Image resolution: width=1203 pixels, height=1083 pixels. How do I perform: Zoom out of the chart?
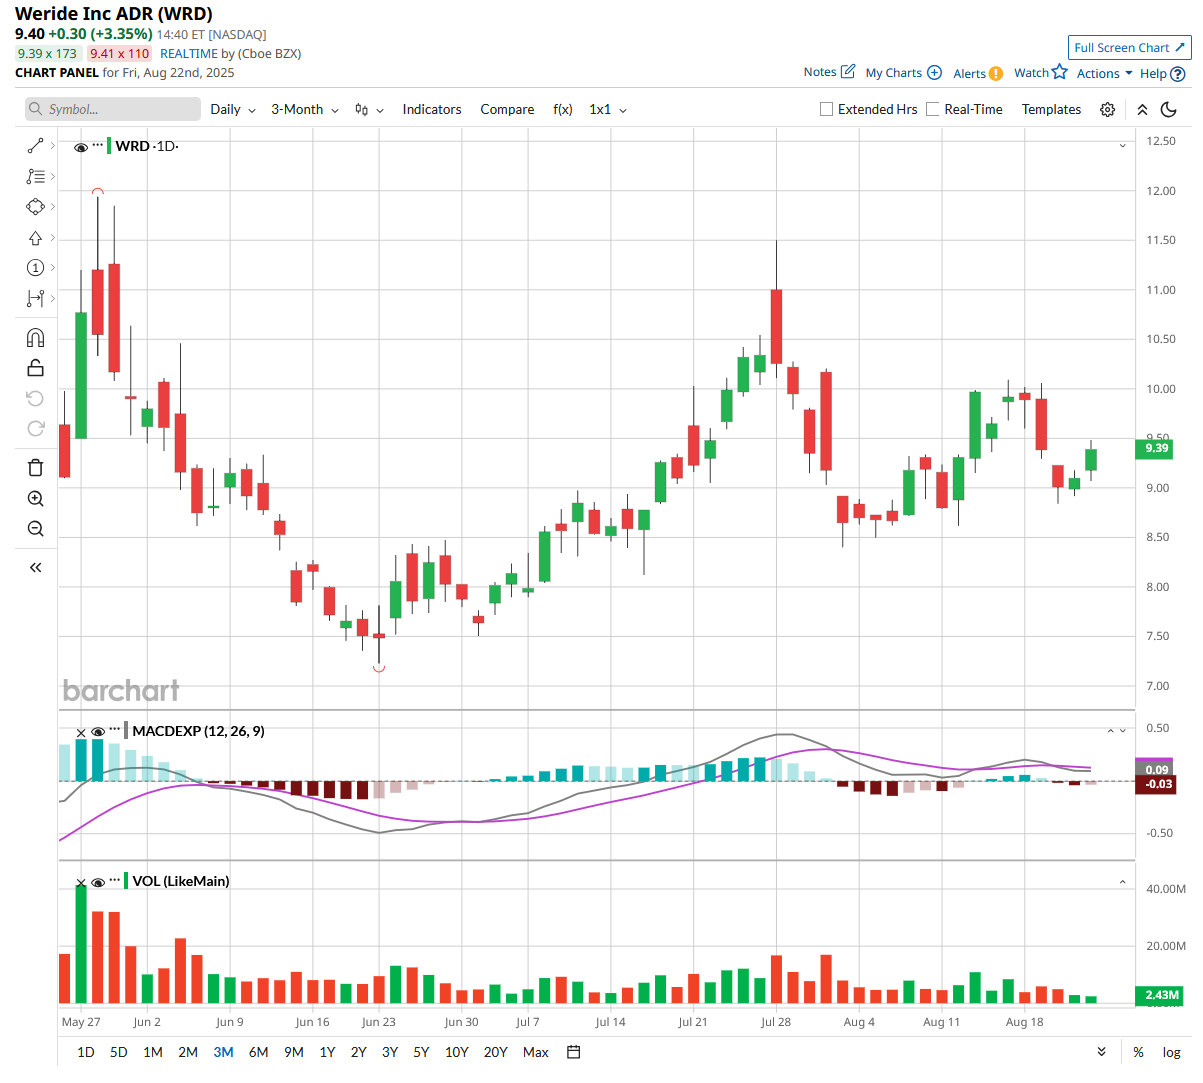coord(35,528)
